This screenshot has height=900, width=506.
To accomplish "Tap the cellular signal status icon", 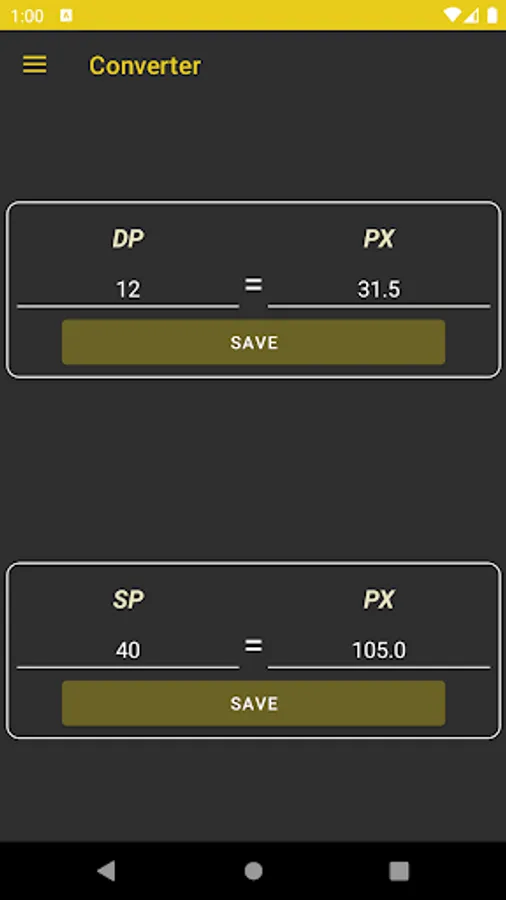I will pos(471,15).
